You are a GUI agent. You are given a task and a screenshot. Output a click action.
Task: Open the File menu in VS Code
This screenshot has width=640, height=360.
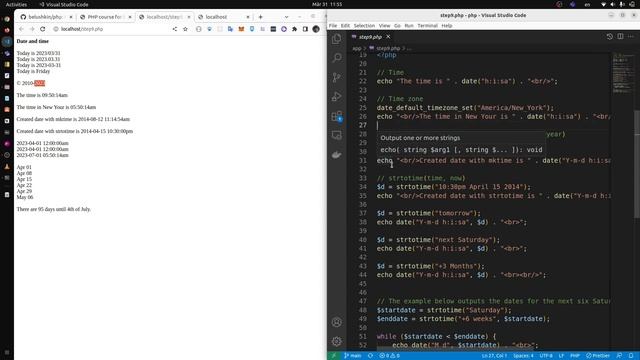pos(333,25)
